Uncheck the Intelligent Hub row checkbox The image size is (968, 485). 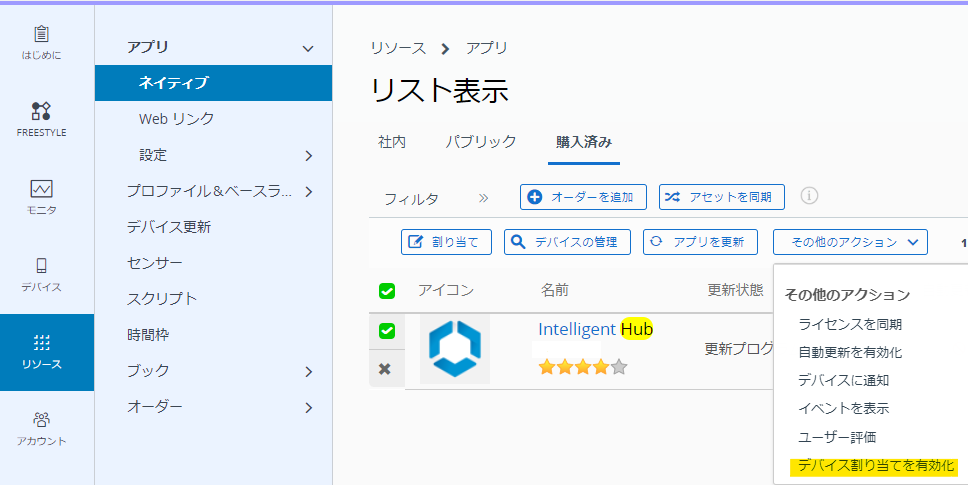tap(386, 331)
